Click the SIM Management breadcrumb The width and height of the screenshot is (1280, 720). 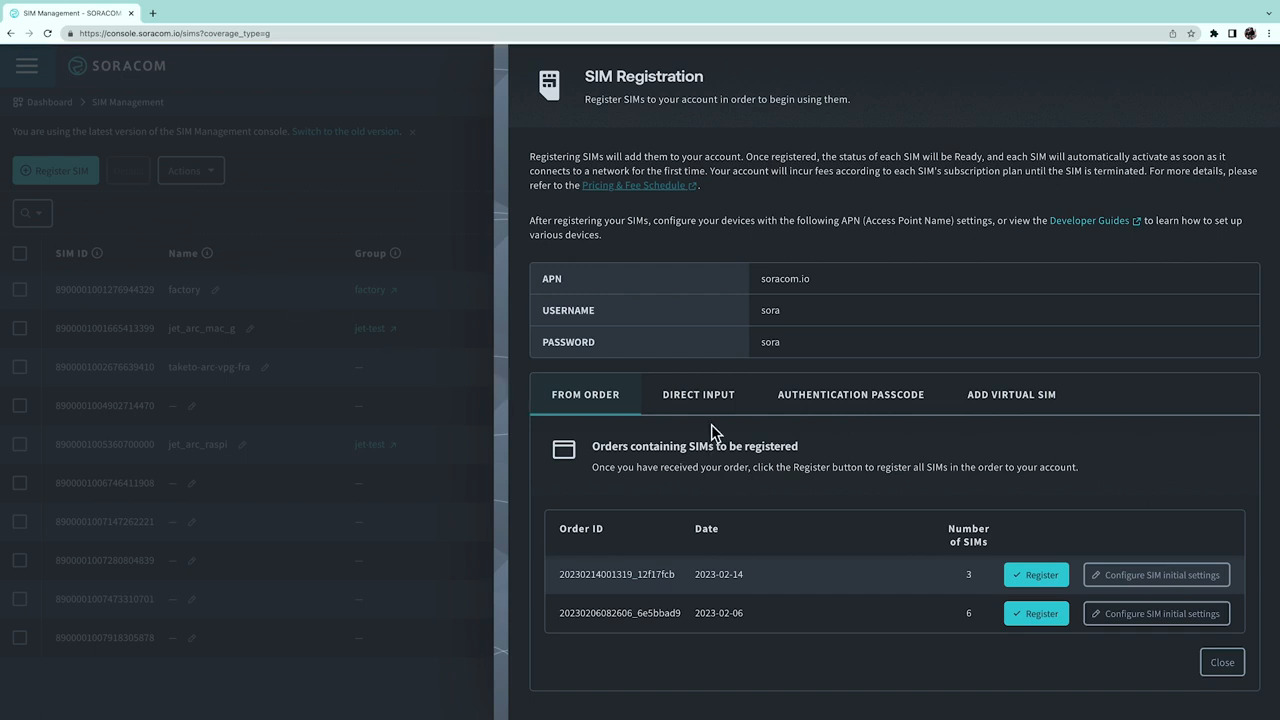pyautogui.click(x=128, y=102)
